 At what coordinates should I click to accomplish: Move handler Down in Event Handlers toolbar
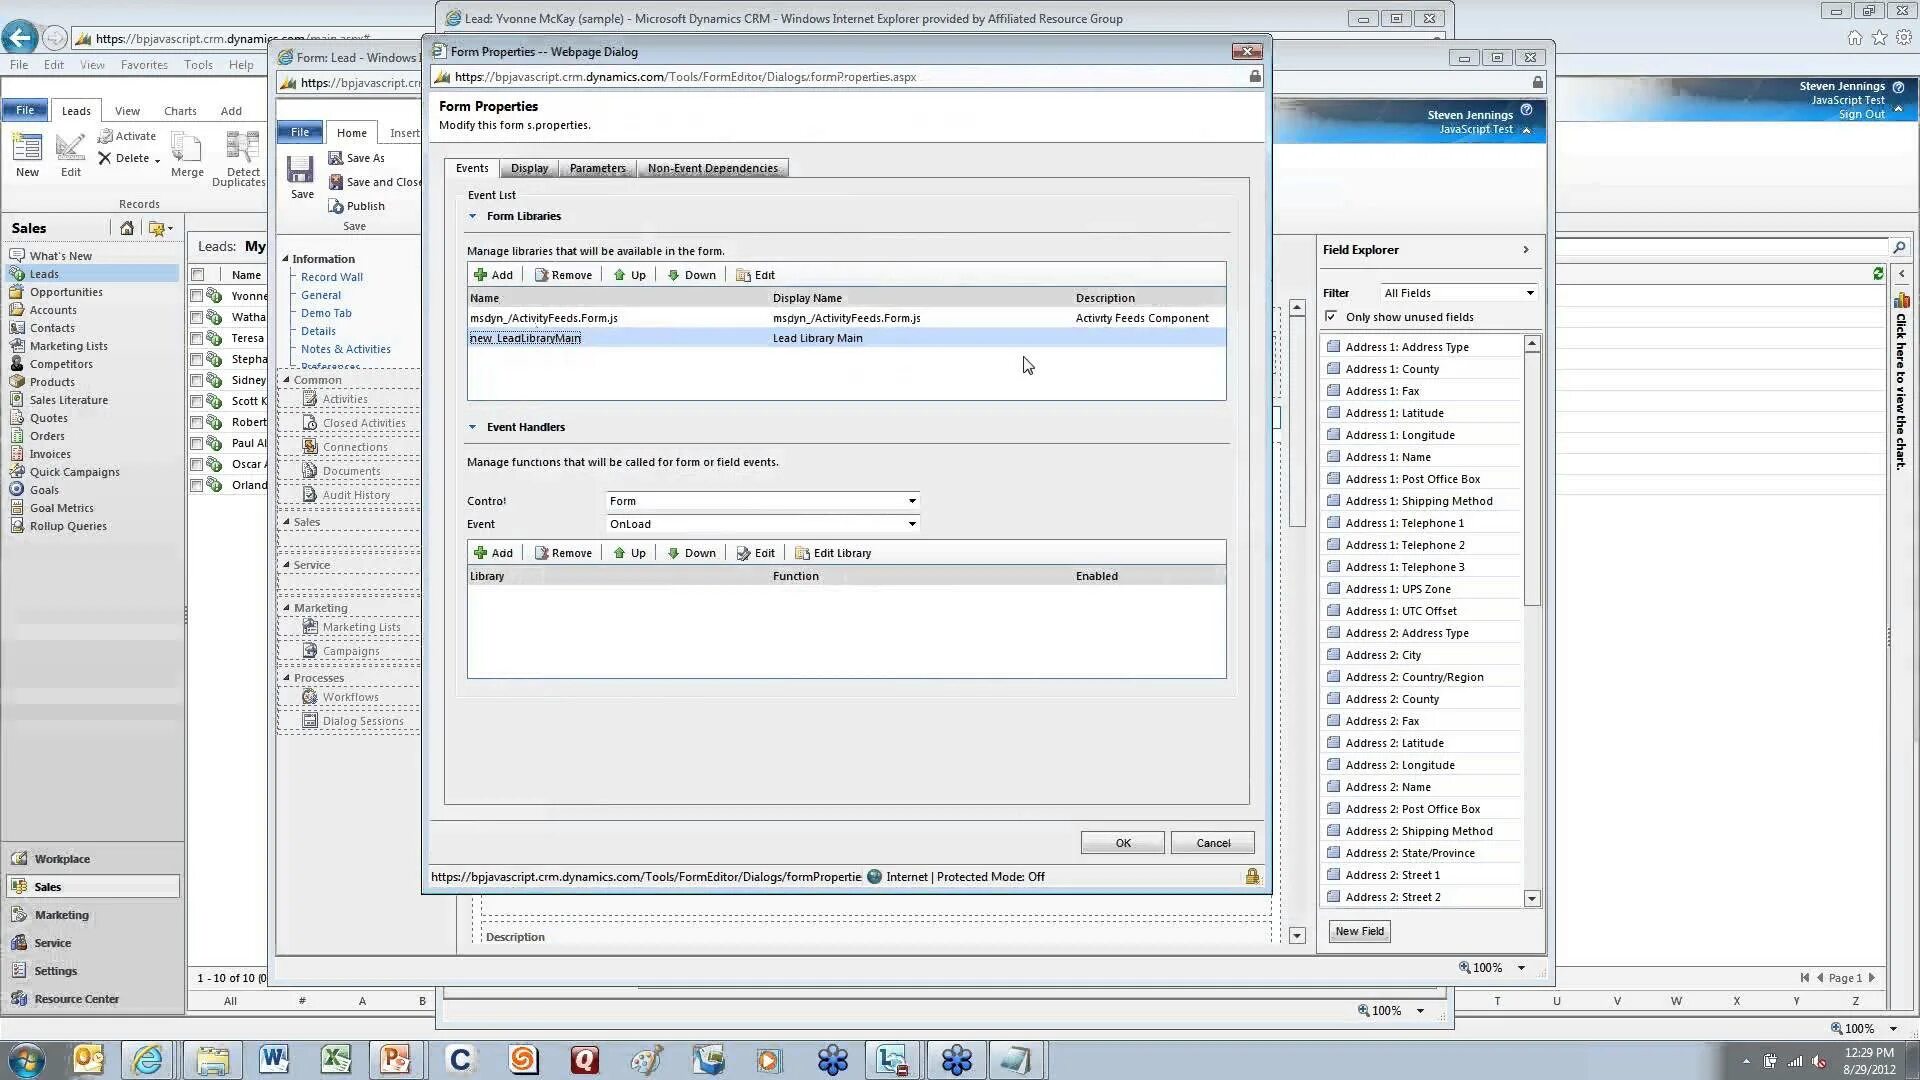click(x=691, y=553)
